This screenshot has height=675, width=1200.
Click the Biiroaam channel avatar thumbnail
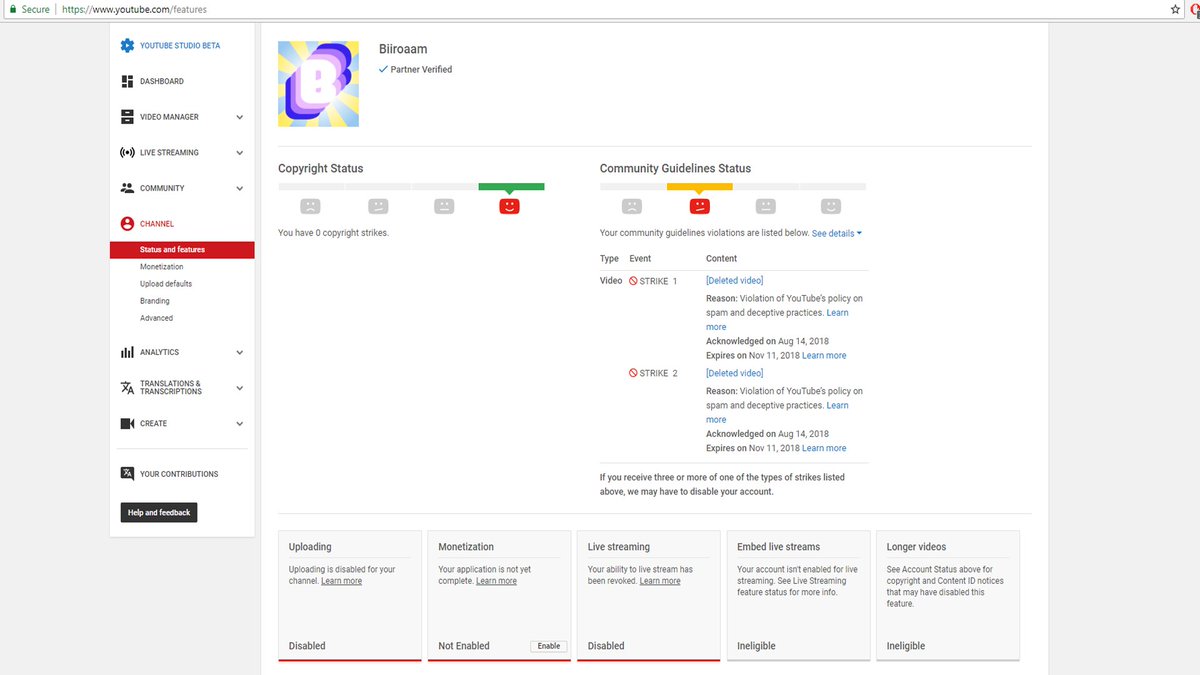[318, 84]
